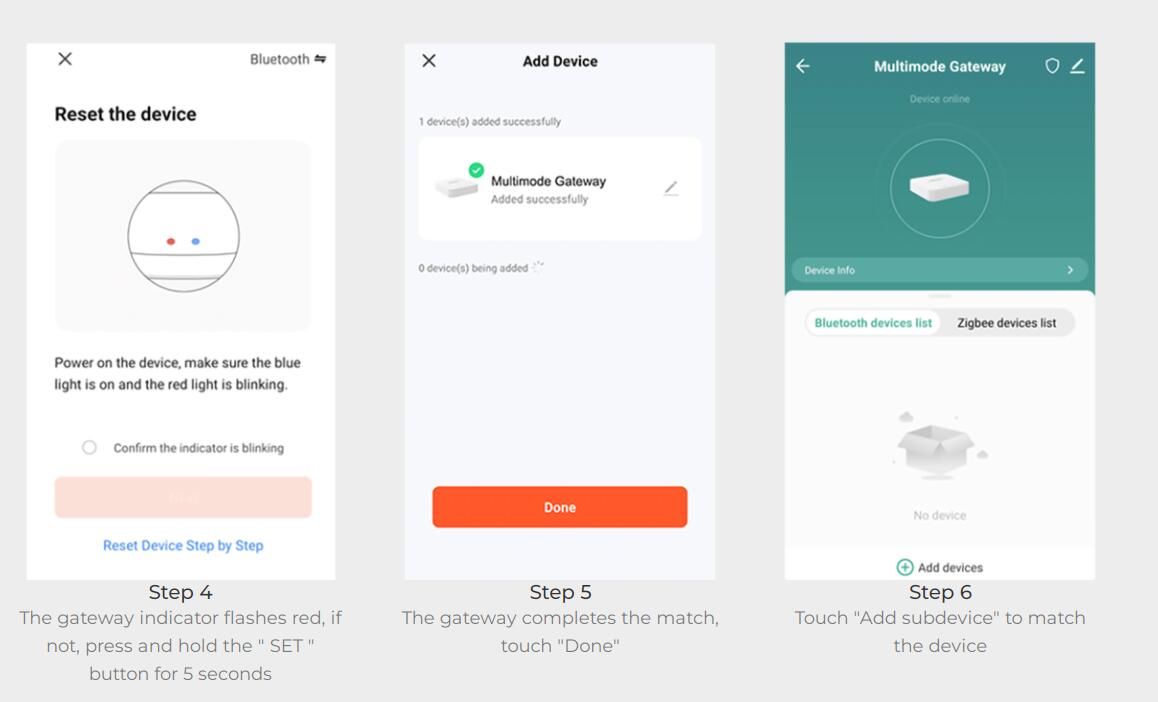Tap the gateway device image inside the circle
This screenshot has width=1158, height=702.
(x=939, y=187)
